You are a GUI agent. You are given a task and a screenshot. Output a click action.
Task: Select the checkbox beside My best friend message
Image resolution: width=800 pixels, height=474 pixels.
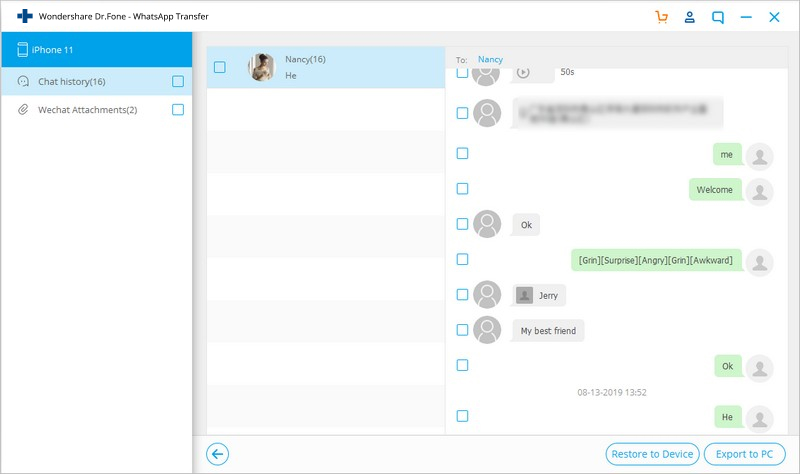pos(462,330)
